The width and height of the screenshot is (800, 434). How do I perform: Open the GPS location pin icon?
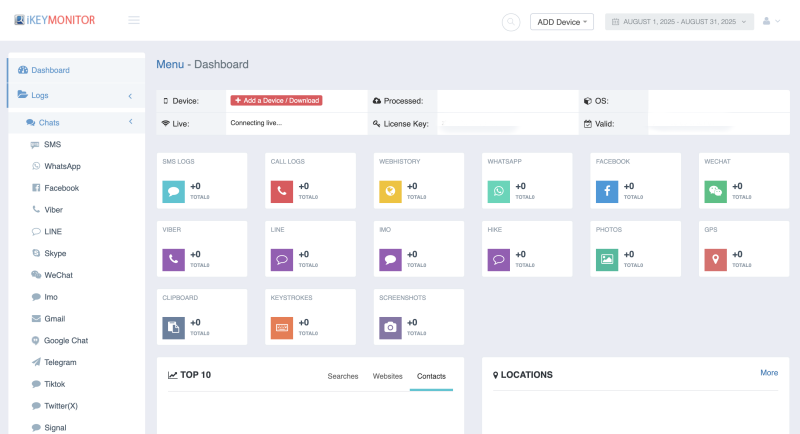[x=715, y=260]
